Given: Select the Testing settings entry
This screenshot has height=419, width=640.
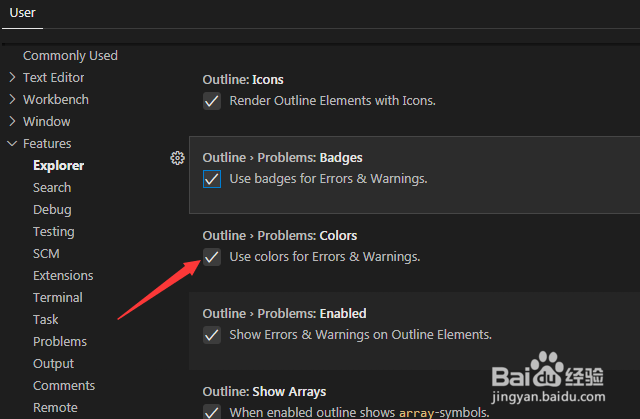Looking at the screenshot, I should pyautogui.click(x=54, y=232).
